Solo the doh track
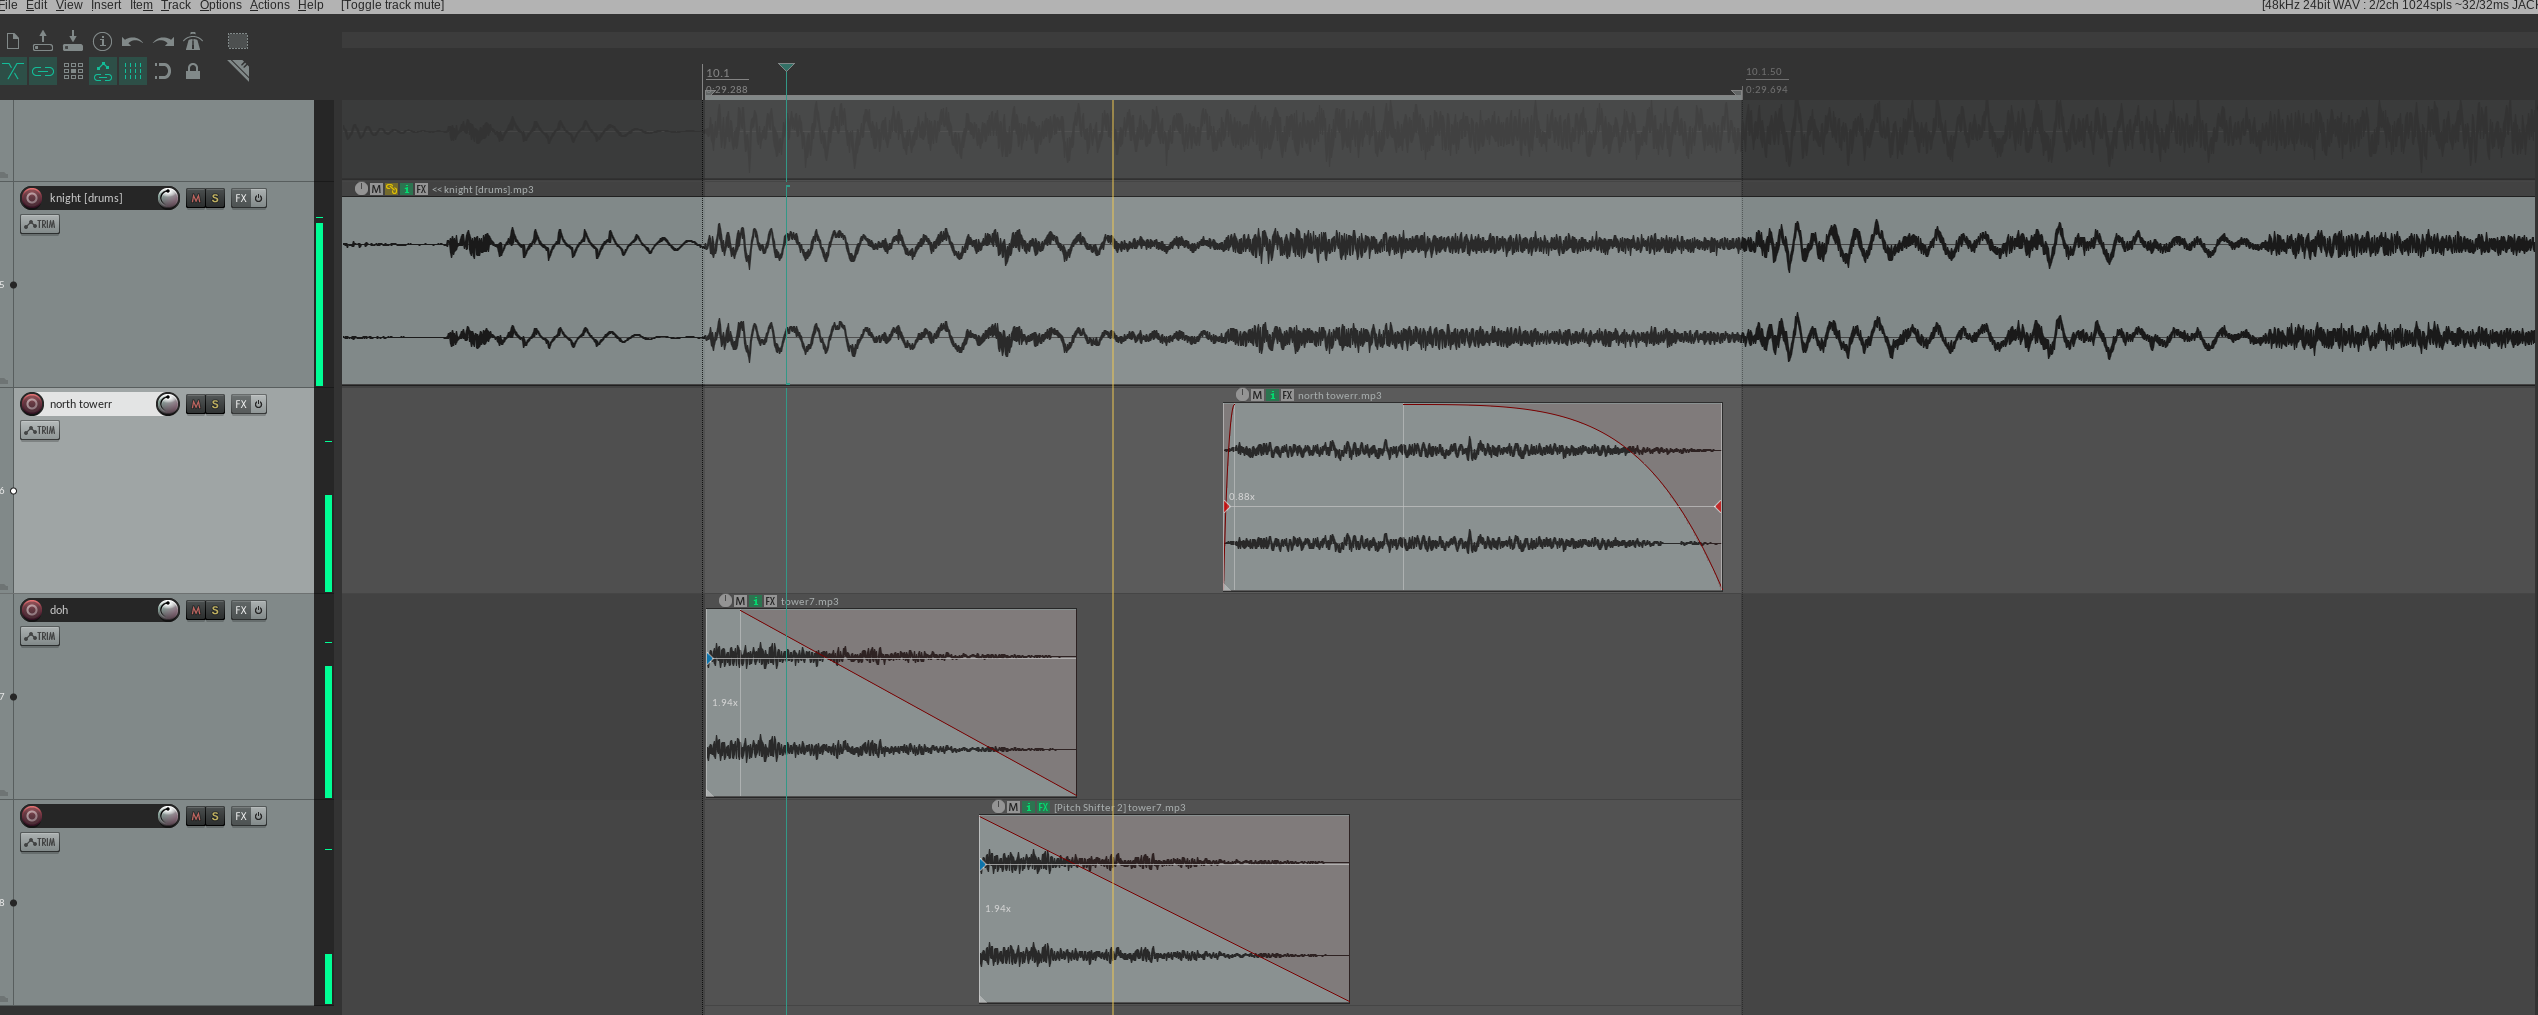The image size is (2538, 1015). 215,610
